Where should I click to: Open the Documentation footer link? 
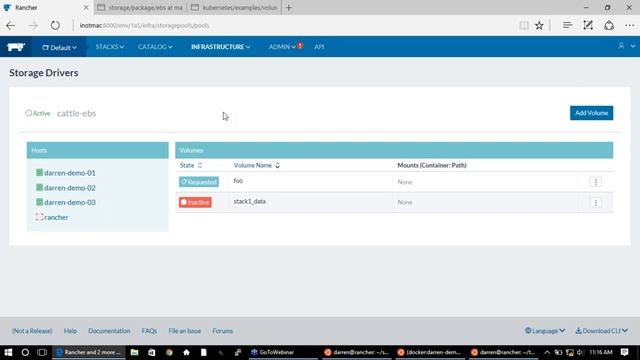click(x=109, y=331)
